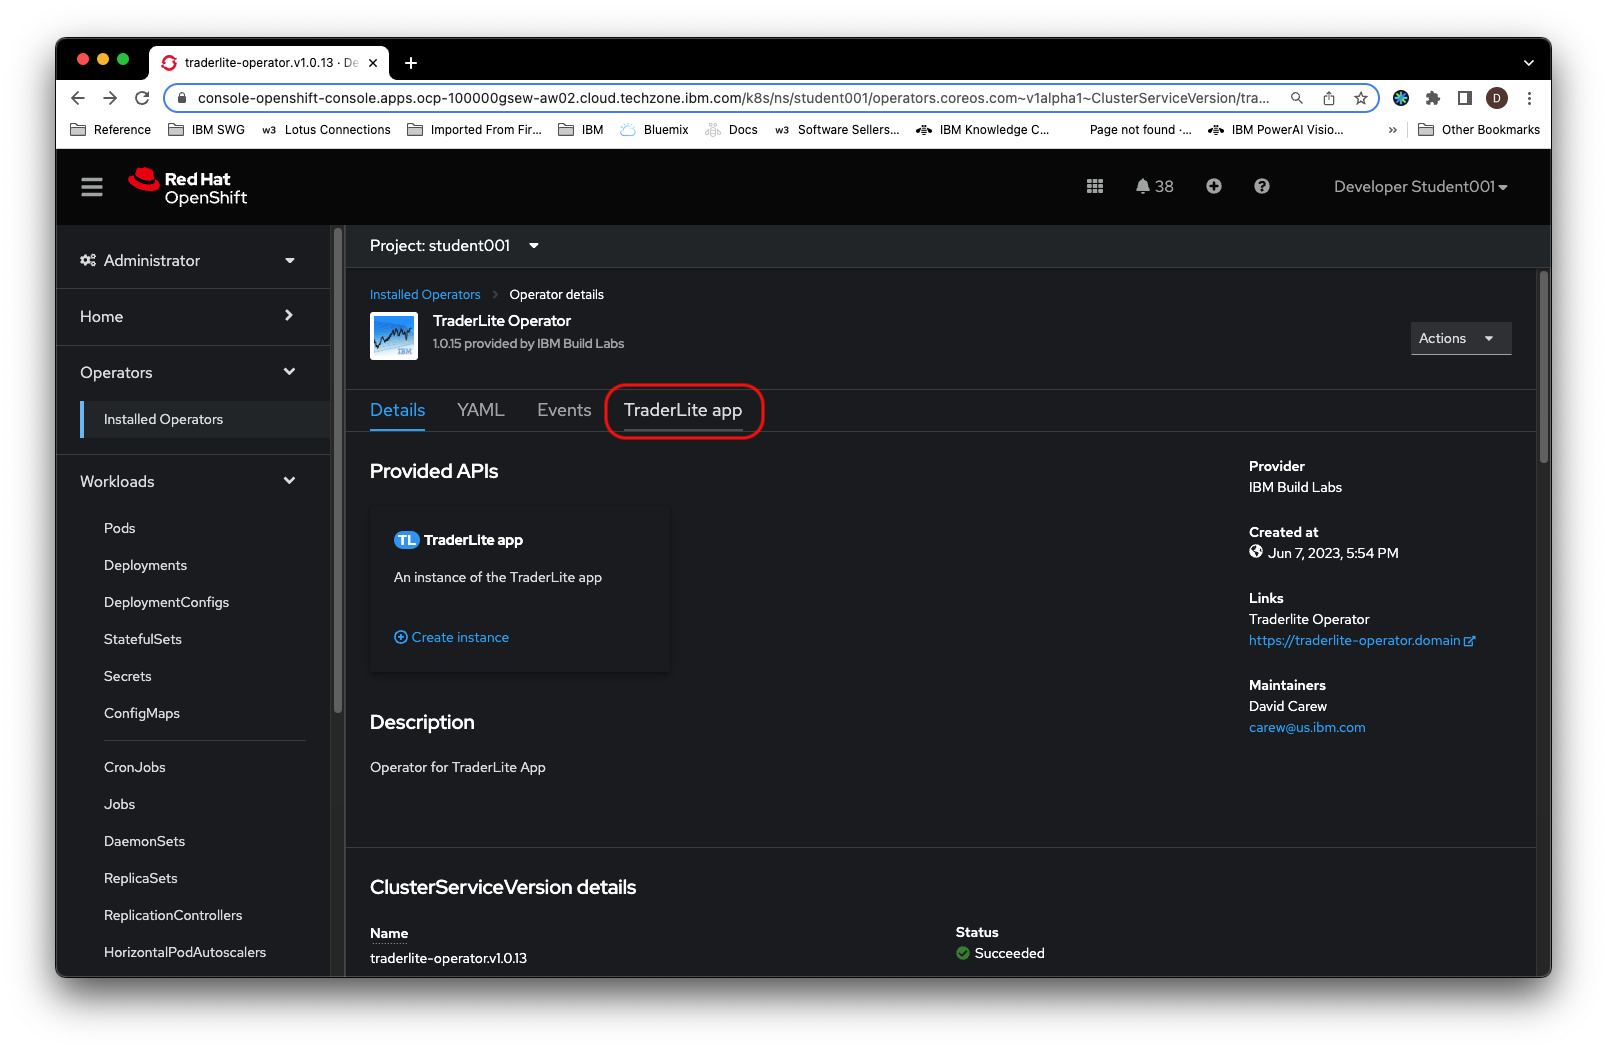Image resolution: width=1607 pixels, height=1051 pixels.
Task: Open Pods in the sidebar
Action: coord(119,528)
